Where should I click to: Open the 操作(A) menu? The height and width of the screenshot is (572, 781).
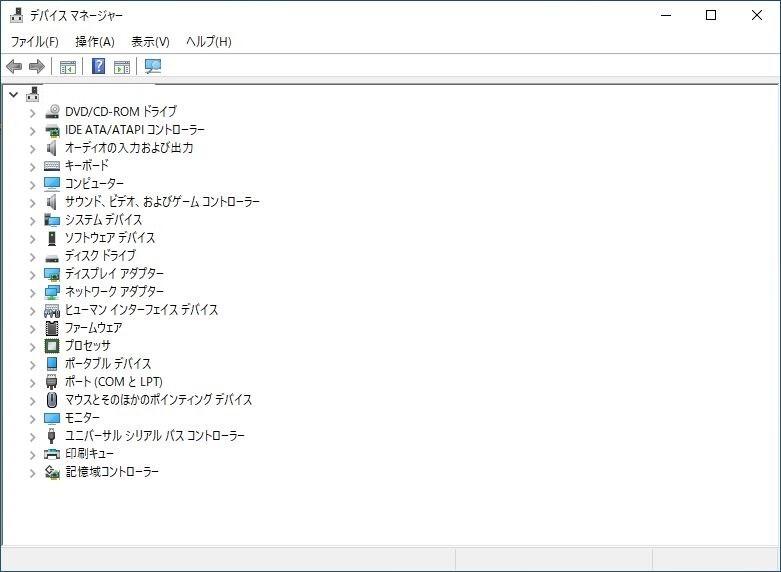click(x=95, y=41)
